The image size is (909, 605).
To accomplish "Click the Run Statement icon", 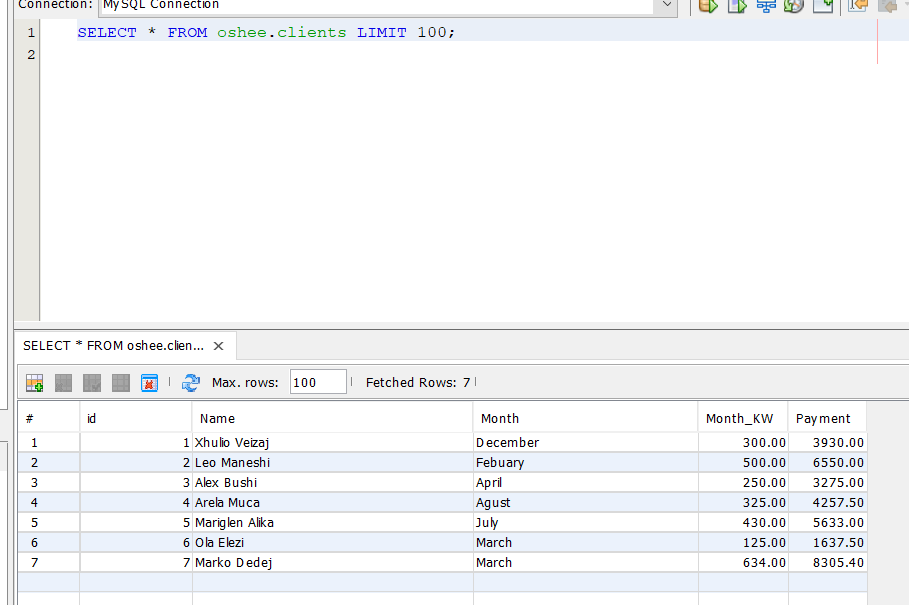I will coord(737,6).
